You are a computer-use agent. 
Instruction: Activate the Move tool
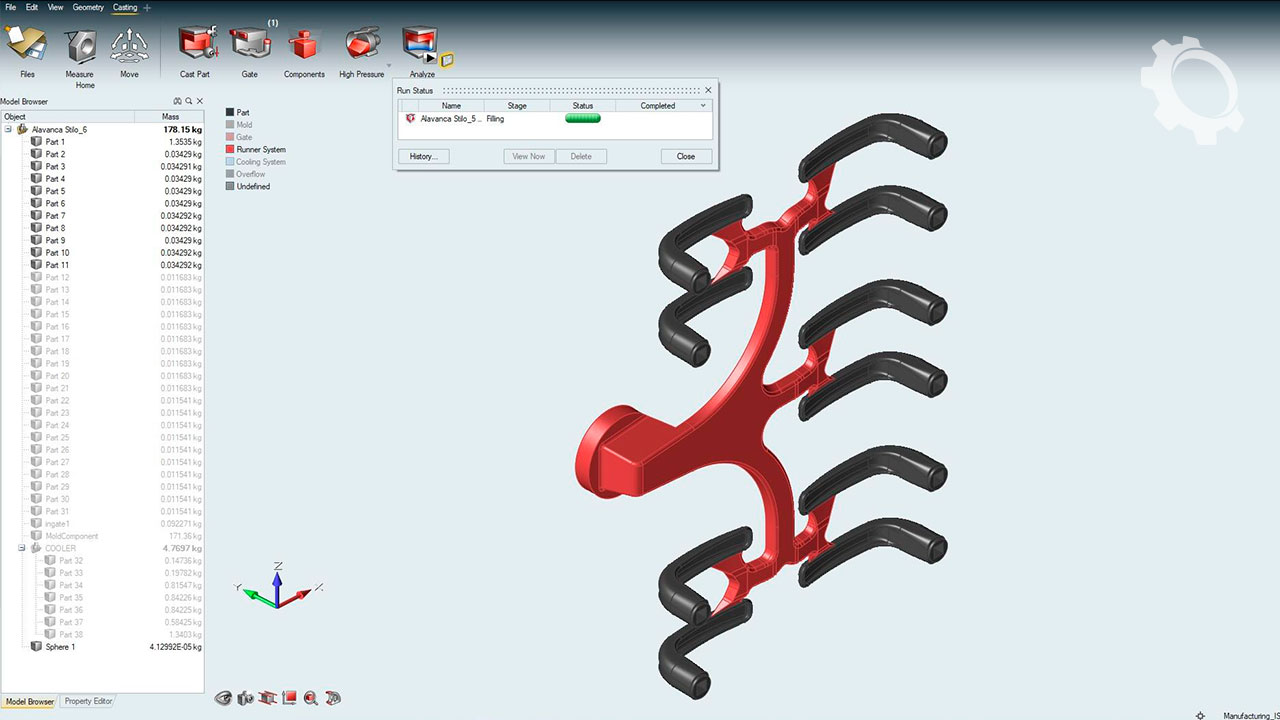129,46
